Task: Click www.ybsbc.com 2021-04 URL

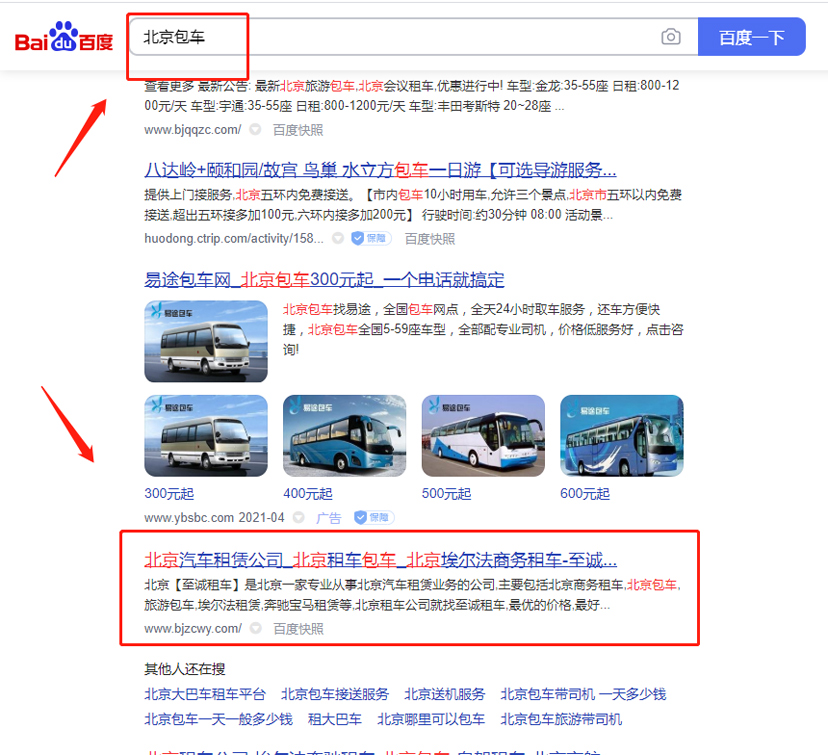Action: pos(214,517)
